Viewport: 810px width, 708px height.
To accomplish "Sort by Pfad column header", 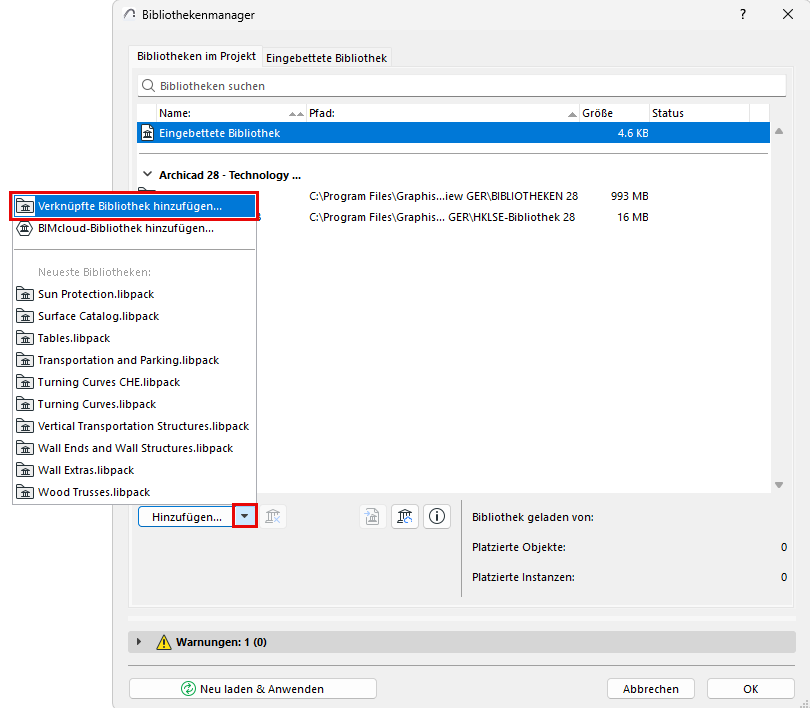I will coord(443,113).
